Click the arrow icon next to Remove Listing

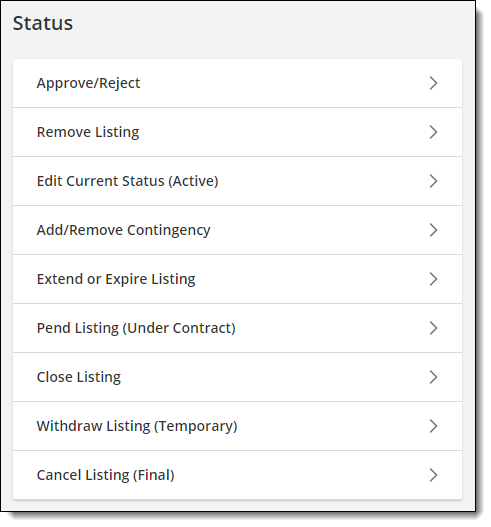point(433,132)
